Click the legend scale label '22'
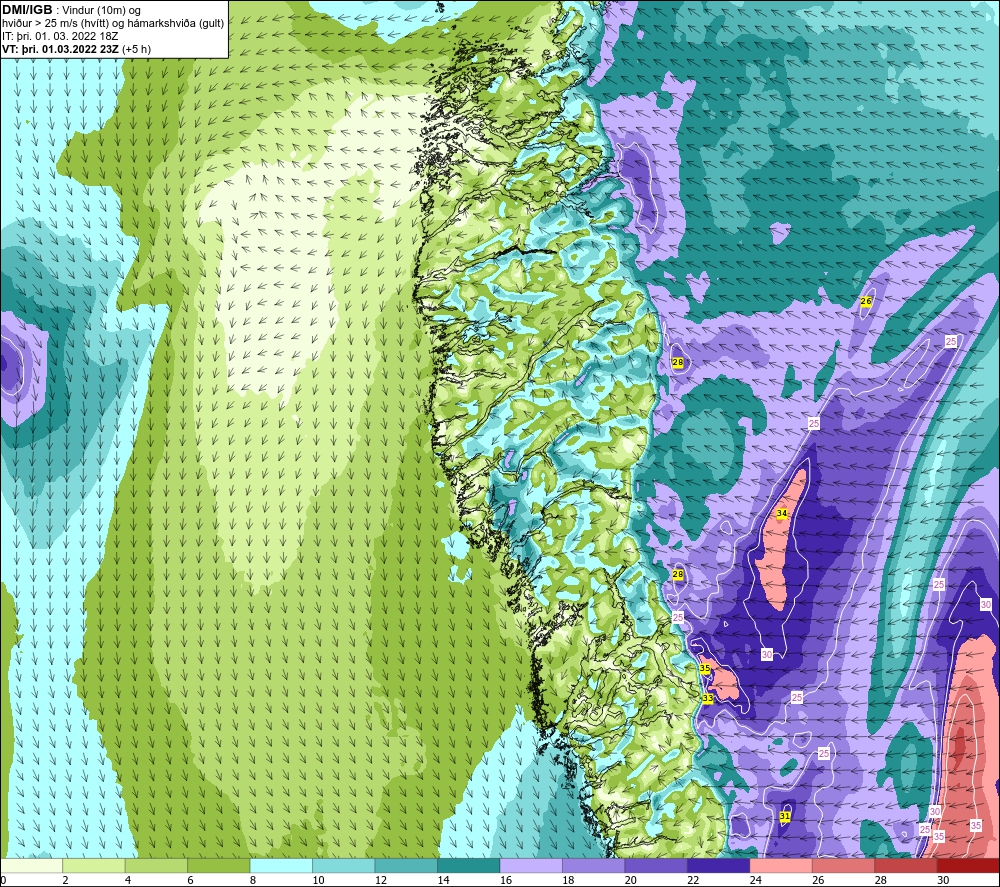This screenshot has width=1000, height=887. 693,880
